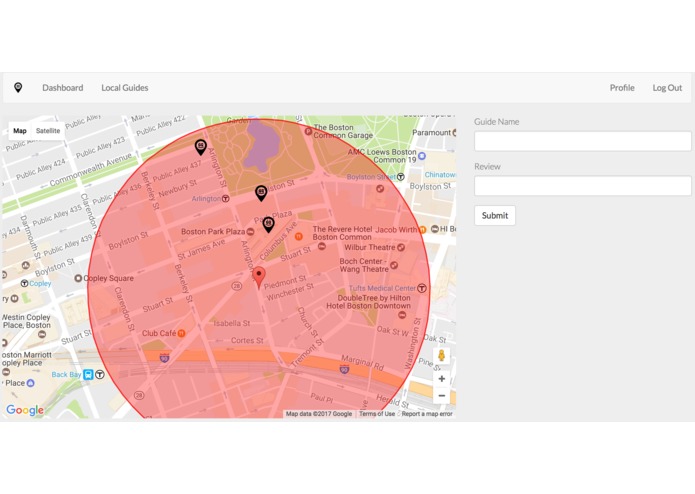Click the Boylston Street station icon
Screen dimensions: 695x494
click(401, 177)
